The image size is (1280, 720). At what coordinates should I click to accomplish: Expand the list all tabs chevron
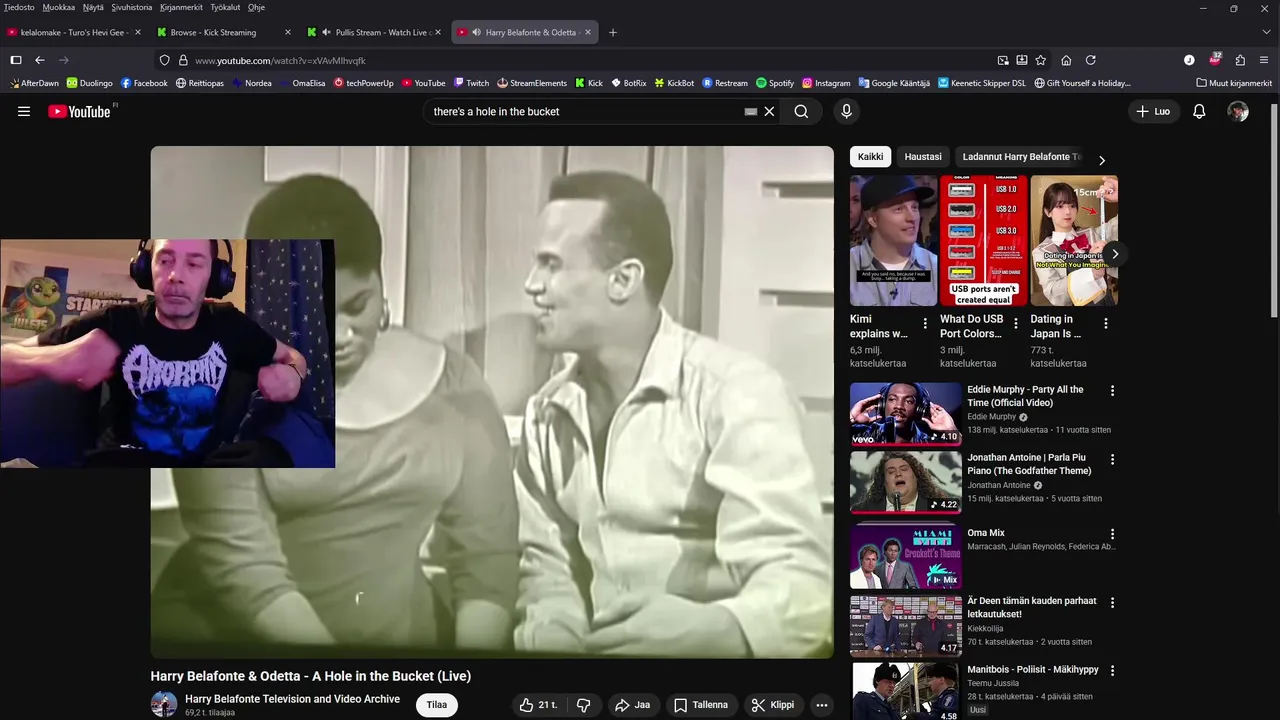pos(1266,32)
